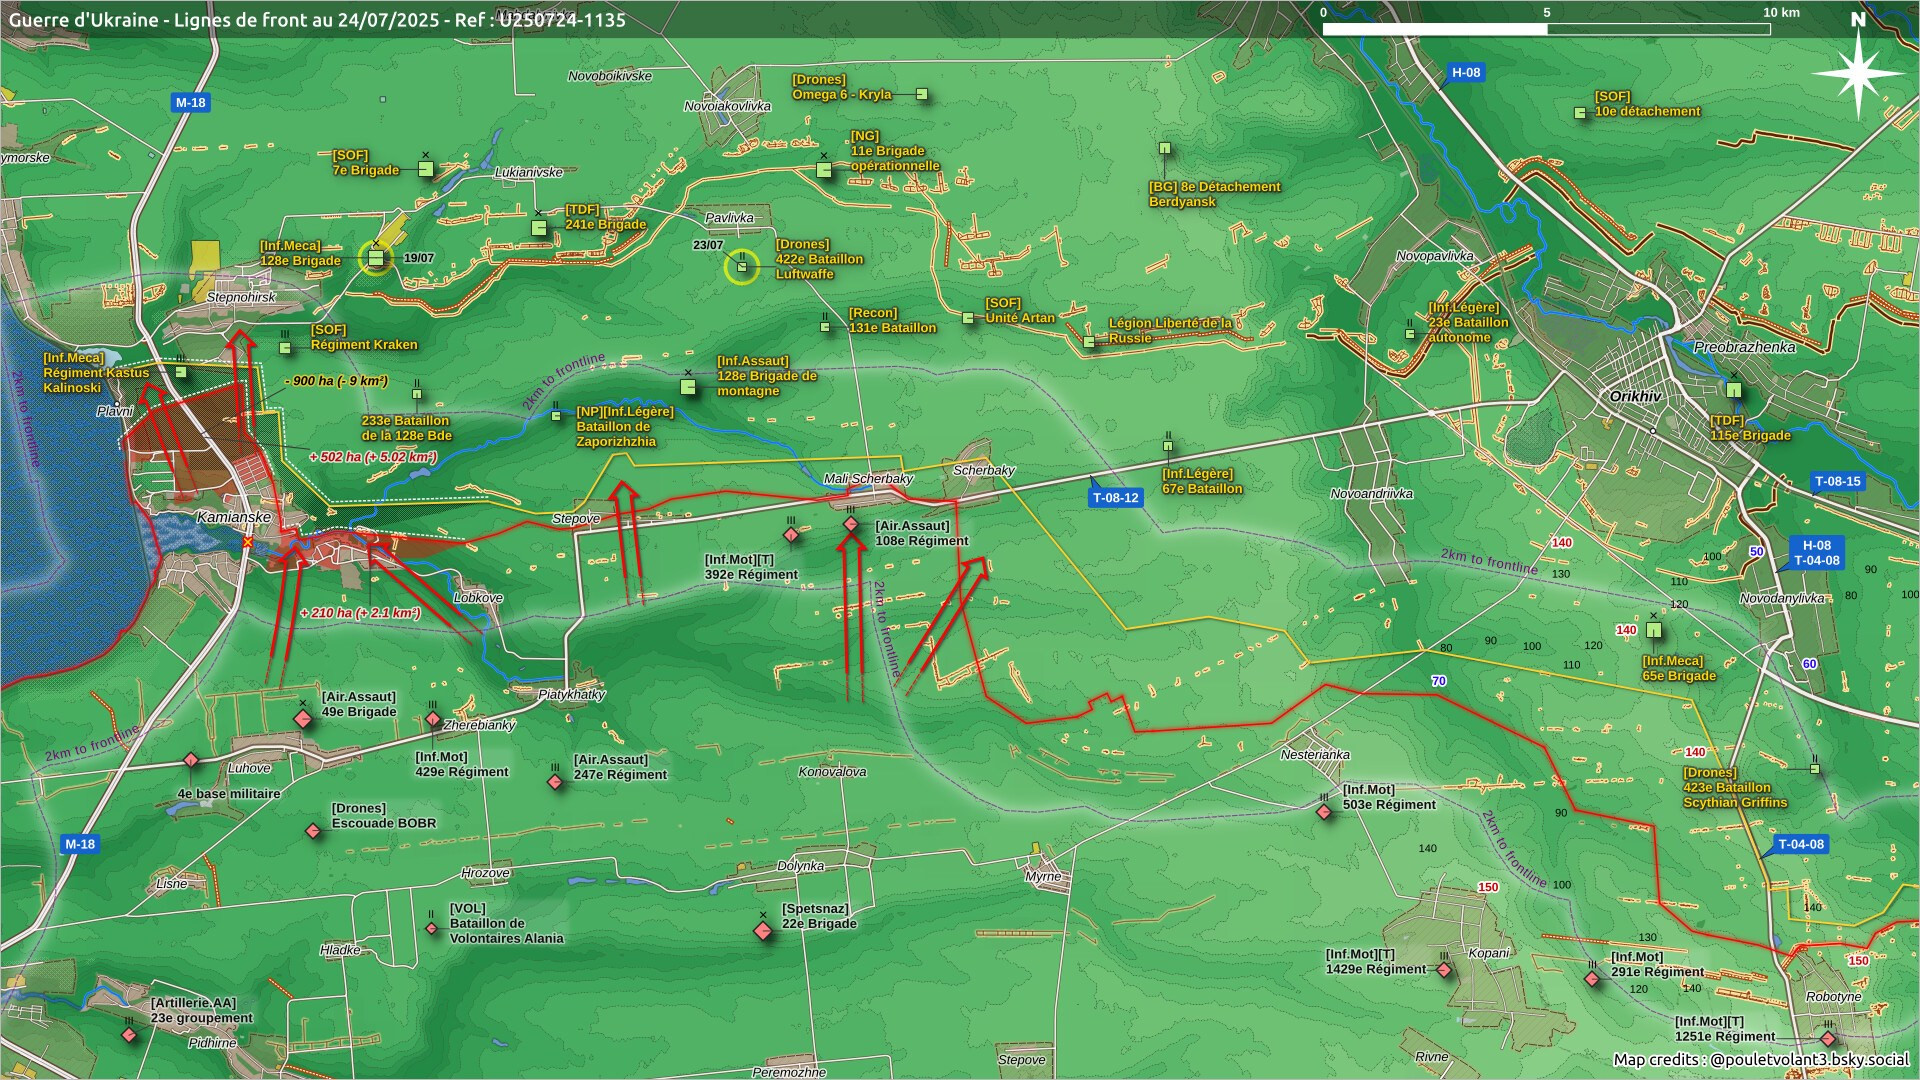Click the Preobrazhenka town label

(1744, 347)
